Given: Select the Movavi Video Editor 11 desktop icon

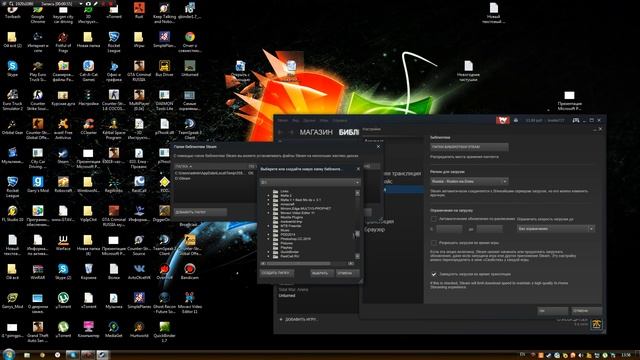Looking at the screenshot, I should click(189, 303).
